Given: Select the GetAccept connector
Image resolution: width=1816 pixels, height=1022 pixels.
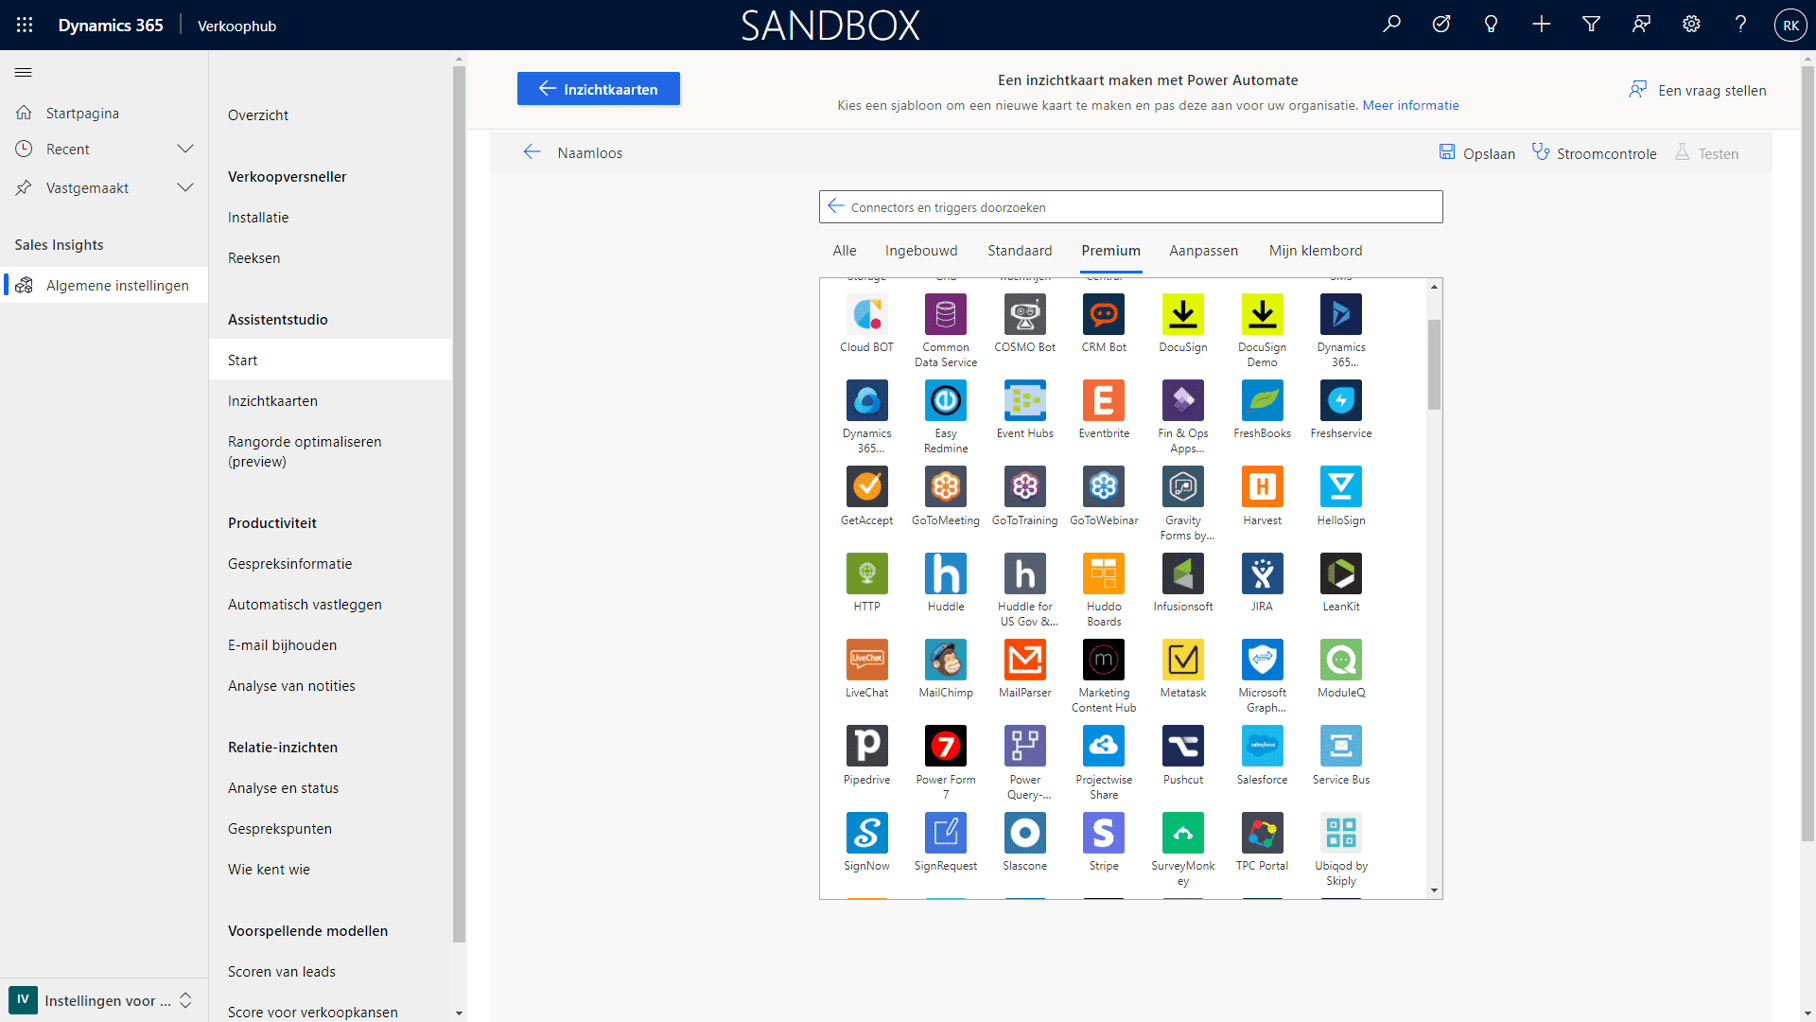Looking at the screenshot, I should pos(866,487).
